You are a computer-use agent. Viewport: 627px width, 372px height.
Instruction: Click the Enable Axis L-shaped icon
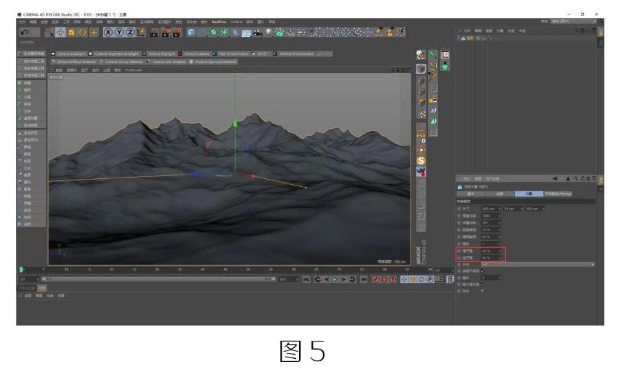421,127
